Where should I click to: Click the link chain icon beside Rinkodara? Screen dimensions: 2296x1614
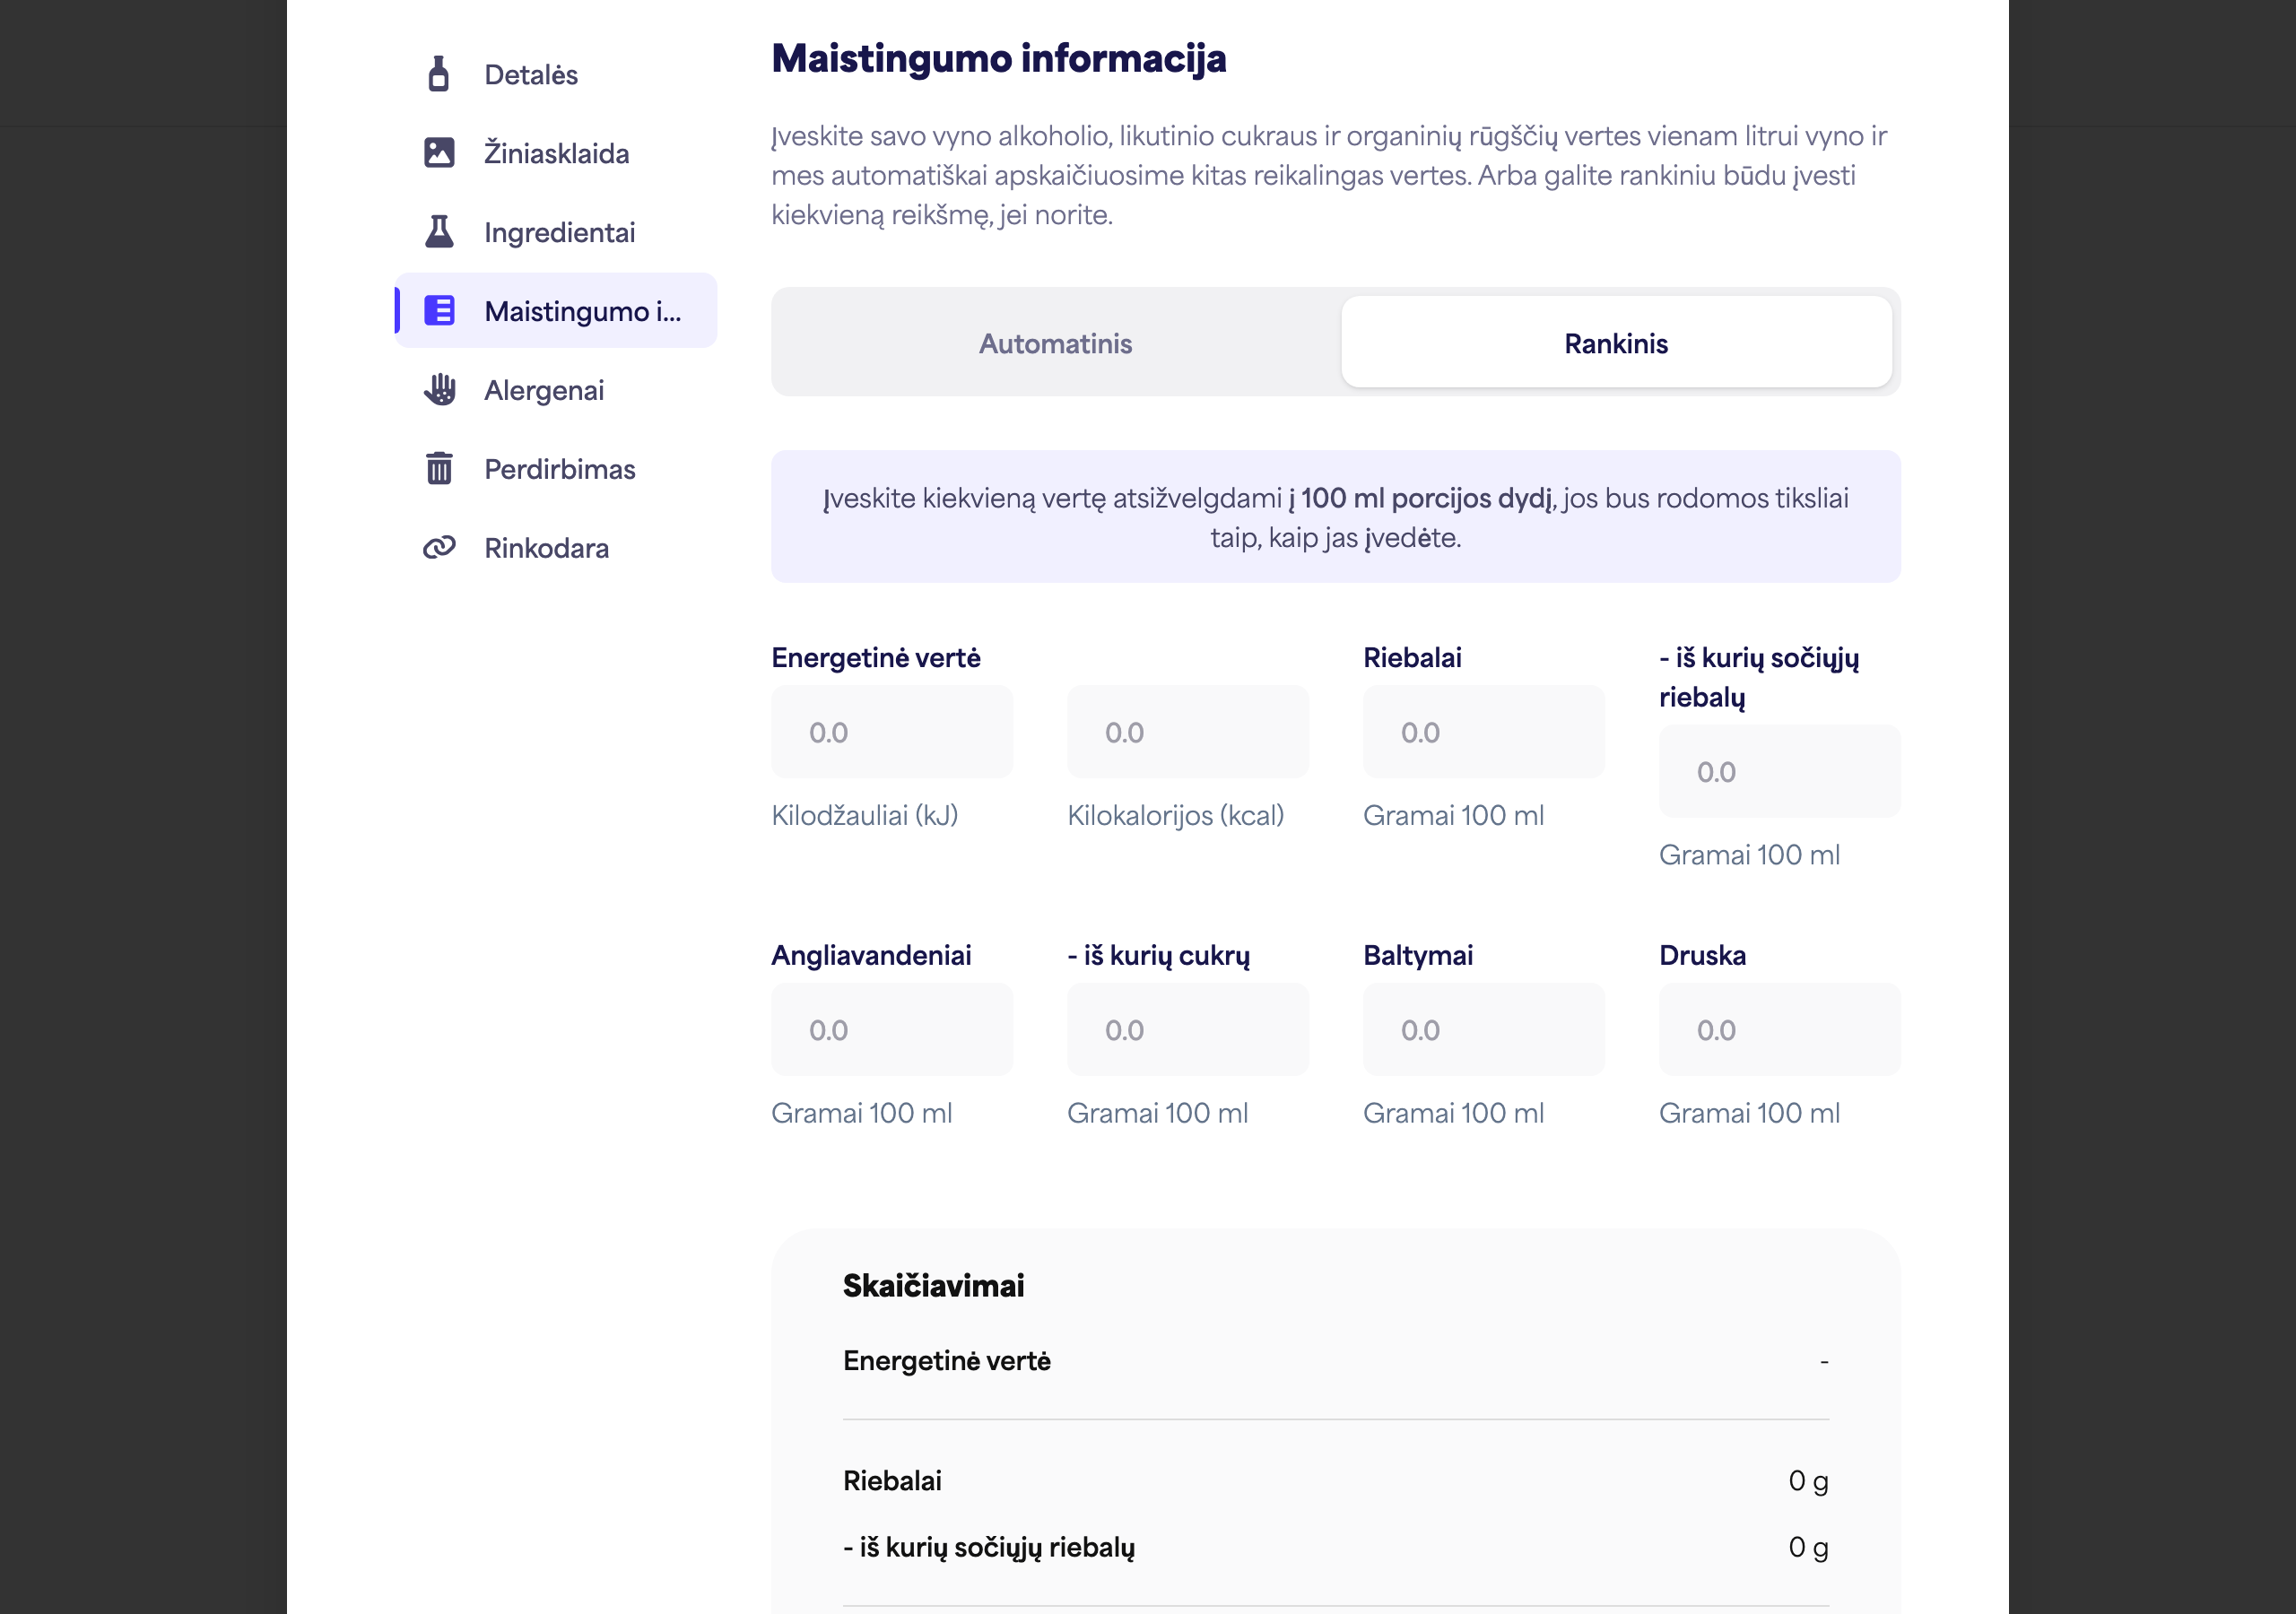(439, 547)
